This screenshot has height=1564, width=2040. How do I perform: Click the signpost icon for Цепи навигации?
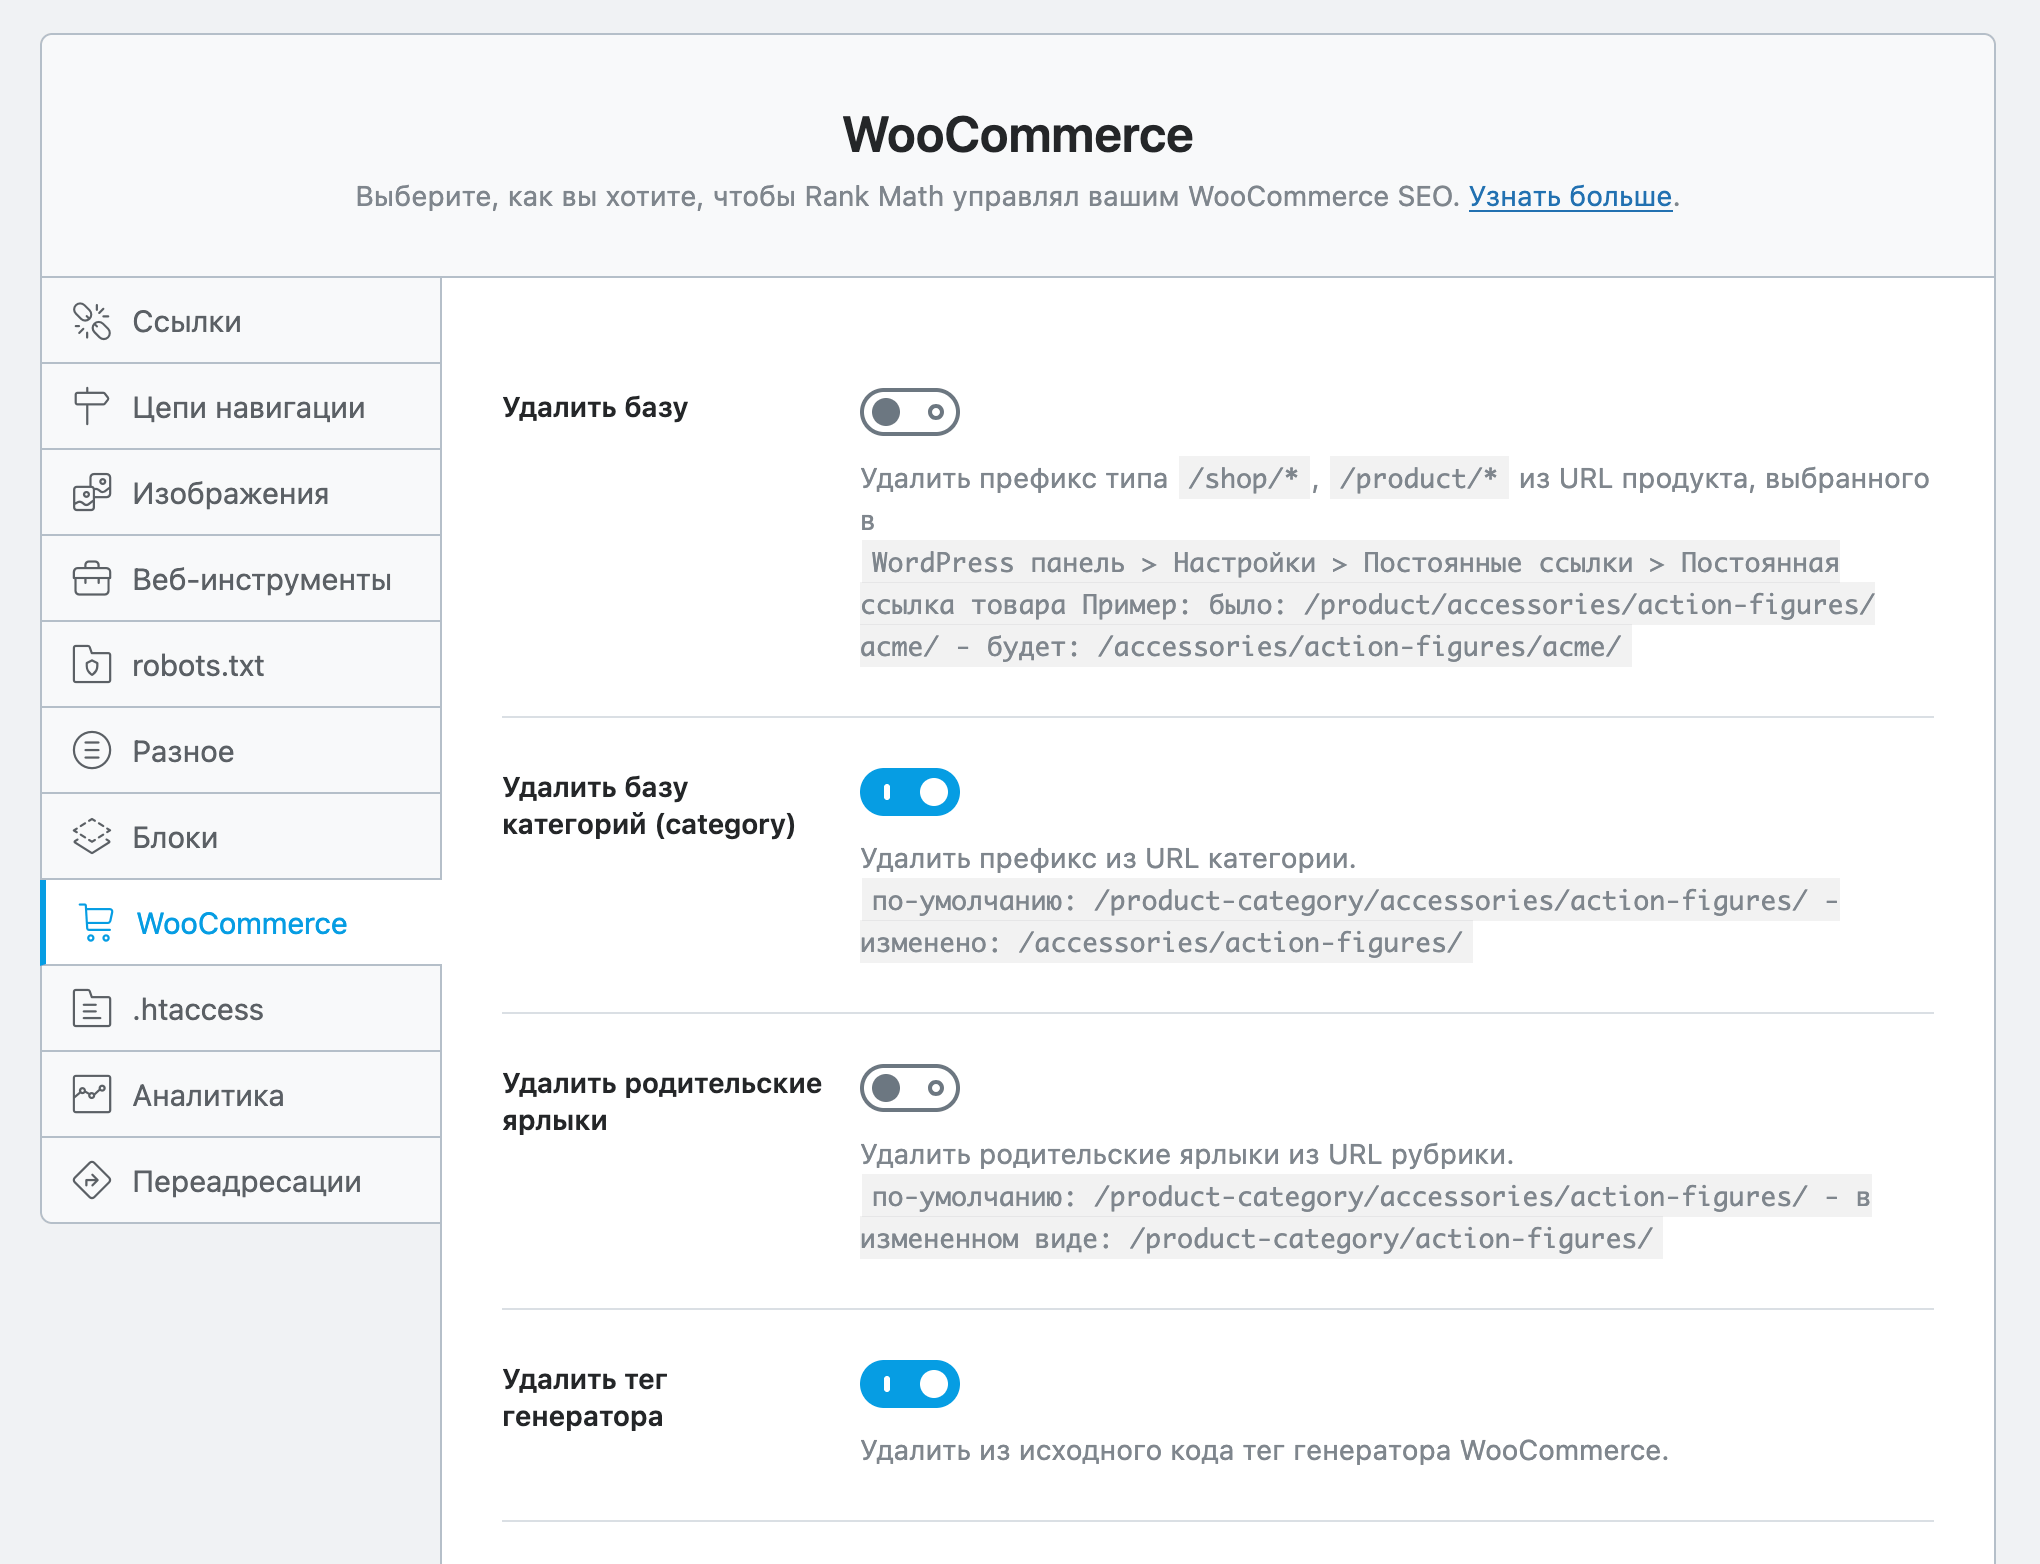[92, 407]
